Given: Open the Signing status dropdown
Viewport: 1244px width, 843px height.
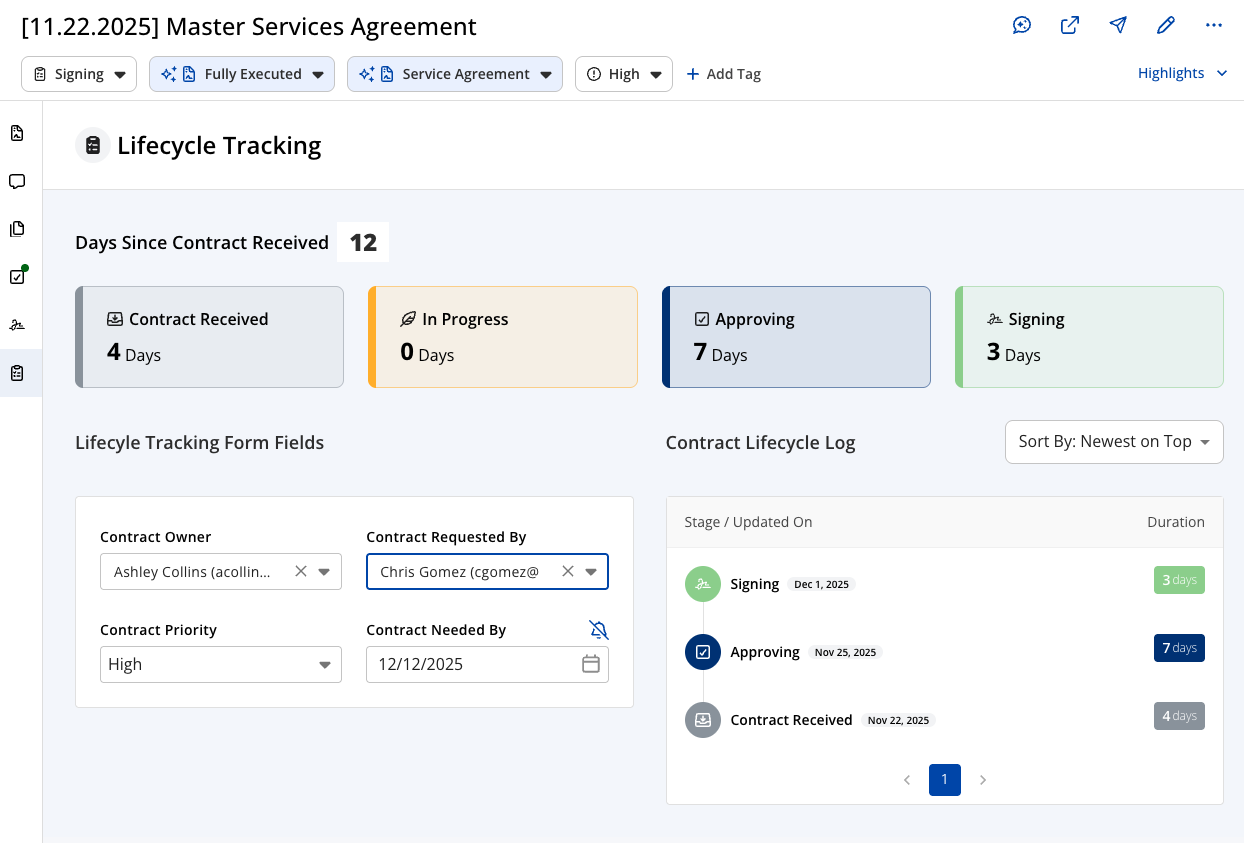Looking at the screenshot, I should point(119,73).
